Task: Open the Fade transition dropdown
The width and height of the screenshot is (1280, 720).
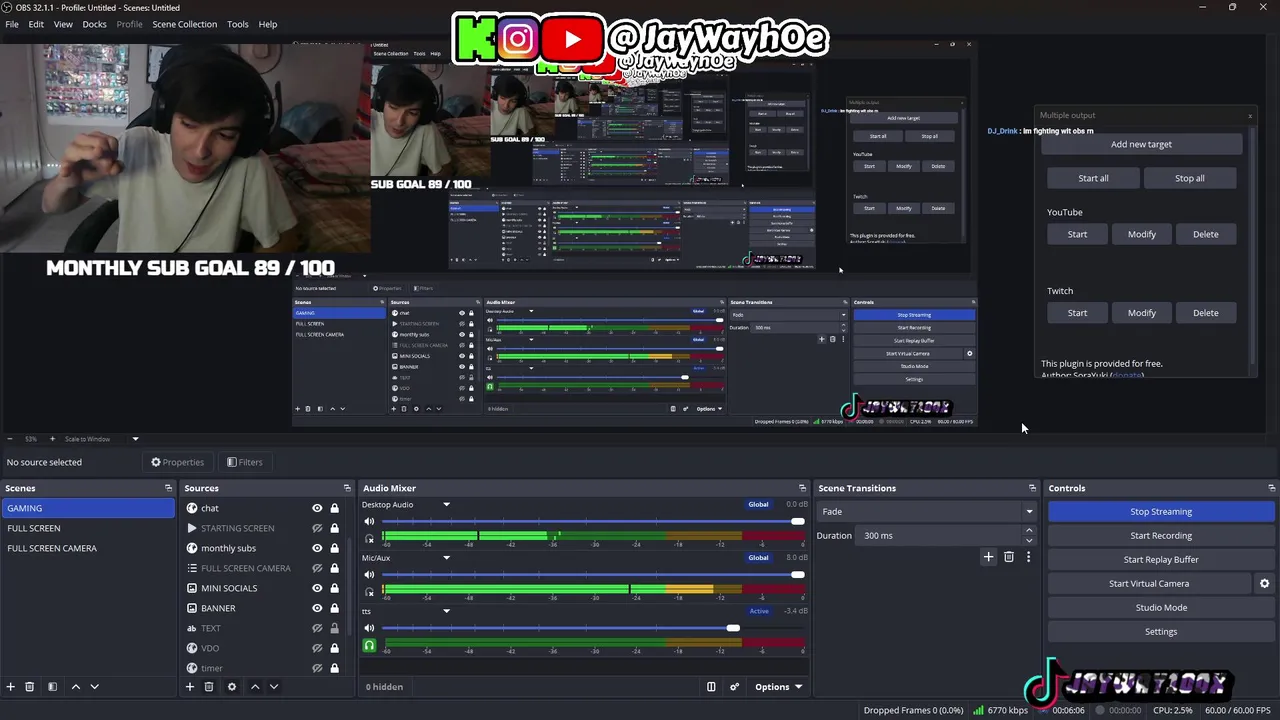Action: pyautogui.click(x=927, y=511)
